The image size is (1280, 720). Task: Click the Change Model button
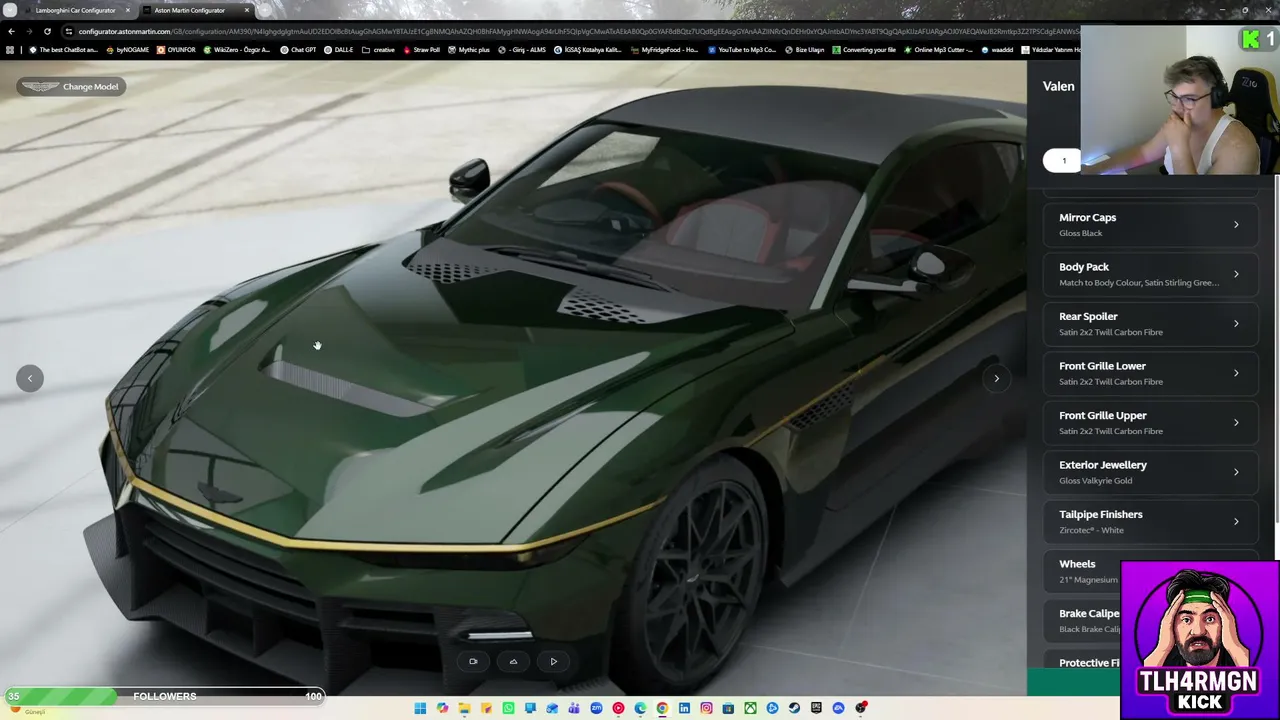point(71,86)
